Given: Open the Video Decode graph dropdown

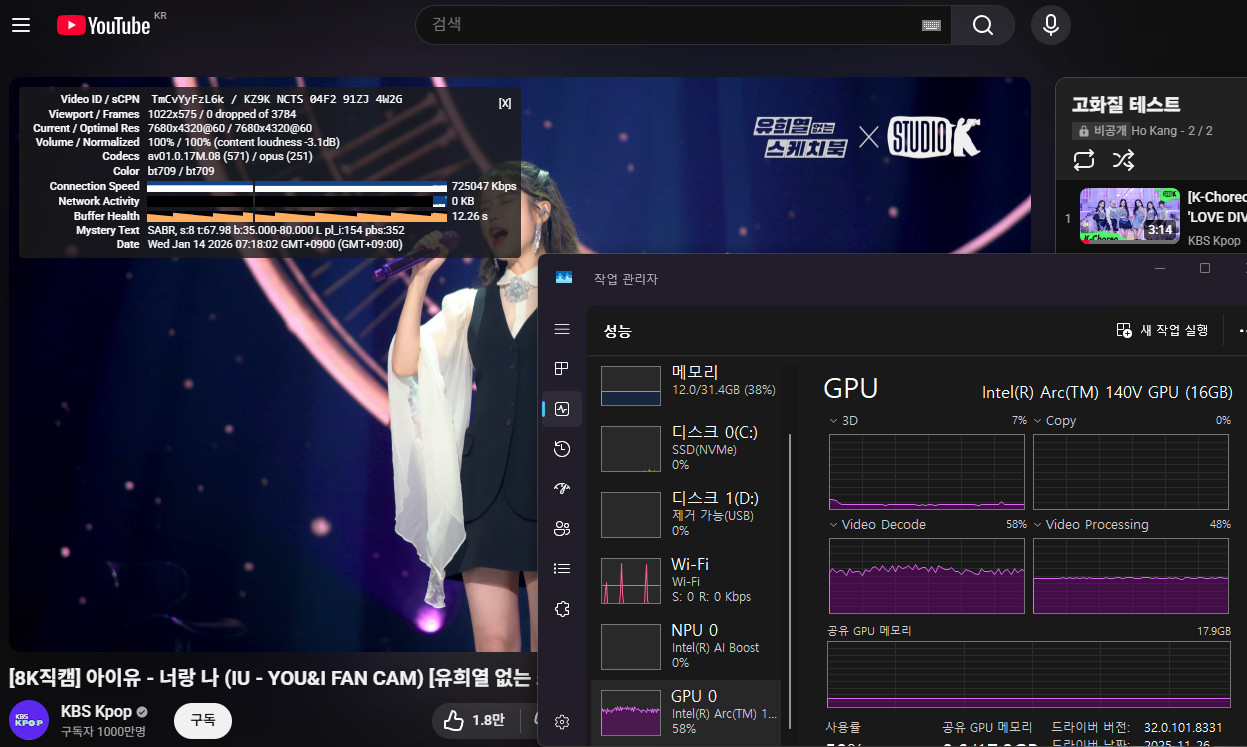Looking at the screenshot, I should [835, 525].
